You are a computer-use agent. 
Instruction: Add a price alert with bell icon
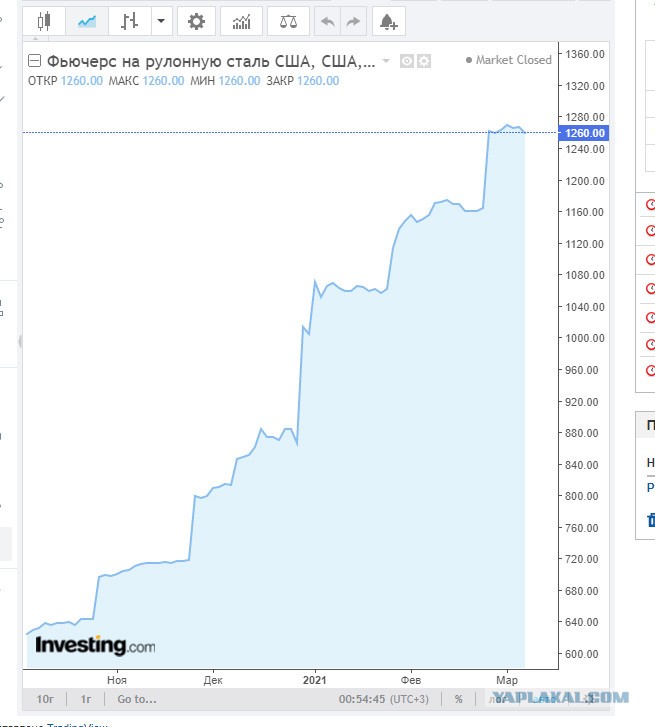pos(388,21)
